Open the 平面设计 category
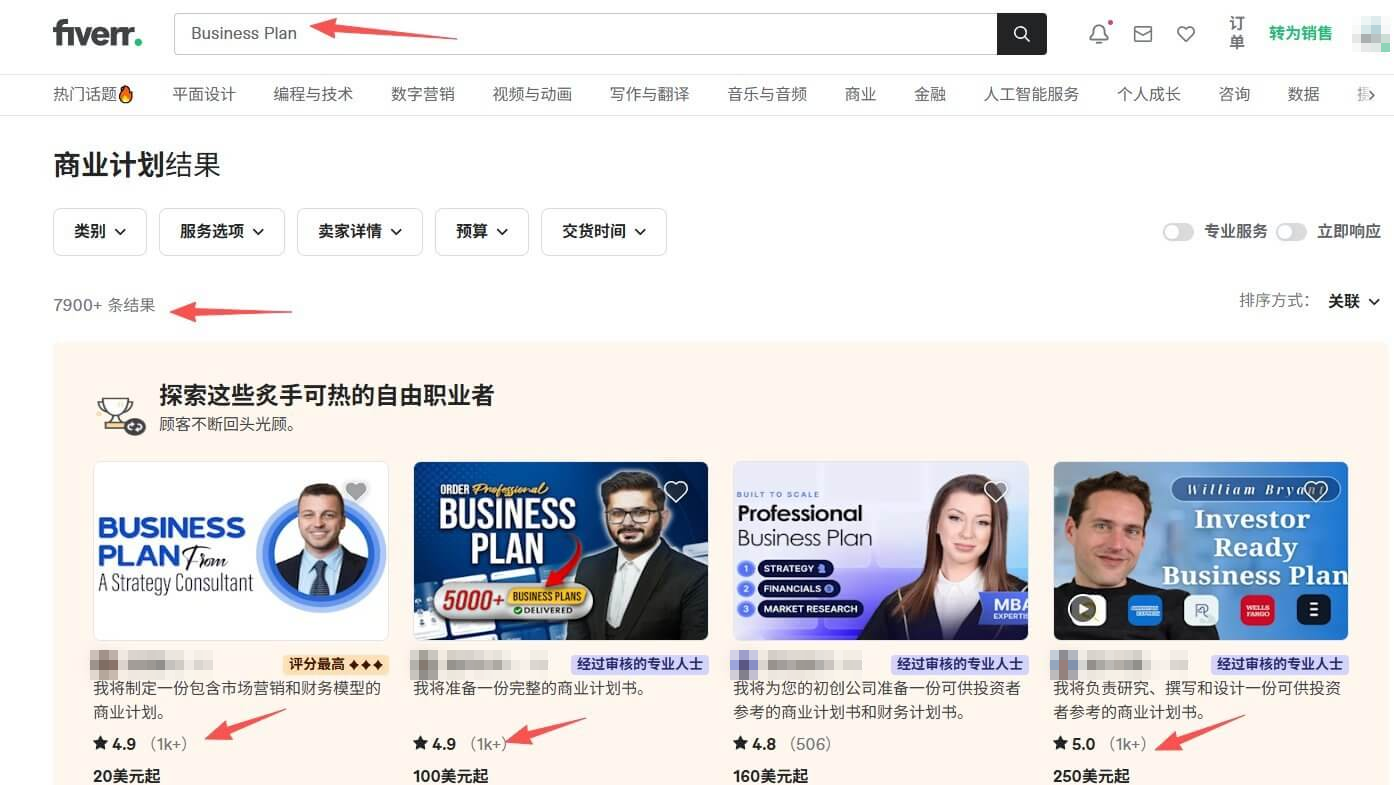 pos(204,94)
